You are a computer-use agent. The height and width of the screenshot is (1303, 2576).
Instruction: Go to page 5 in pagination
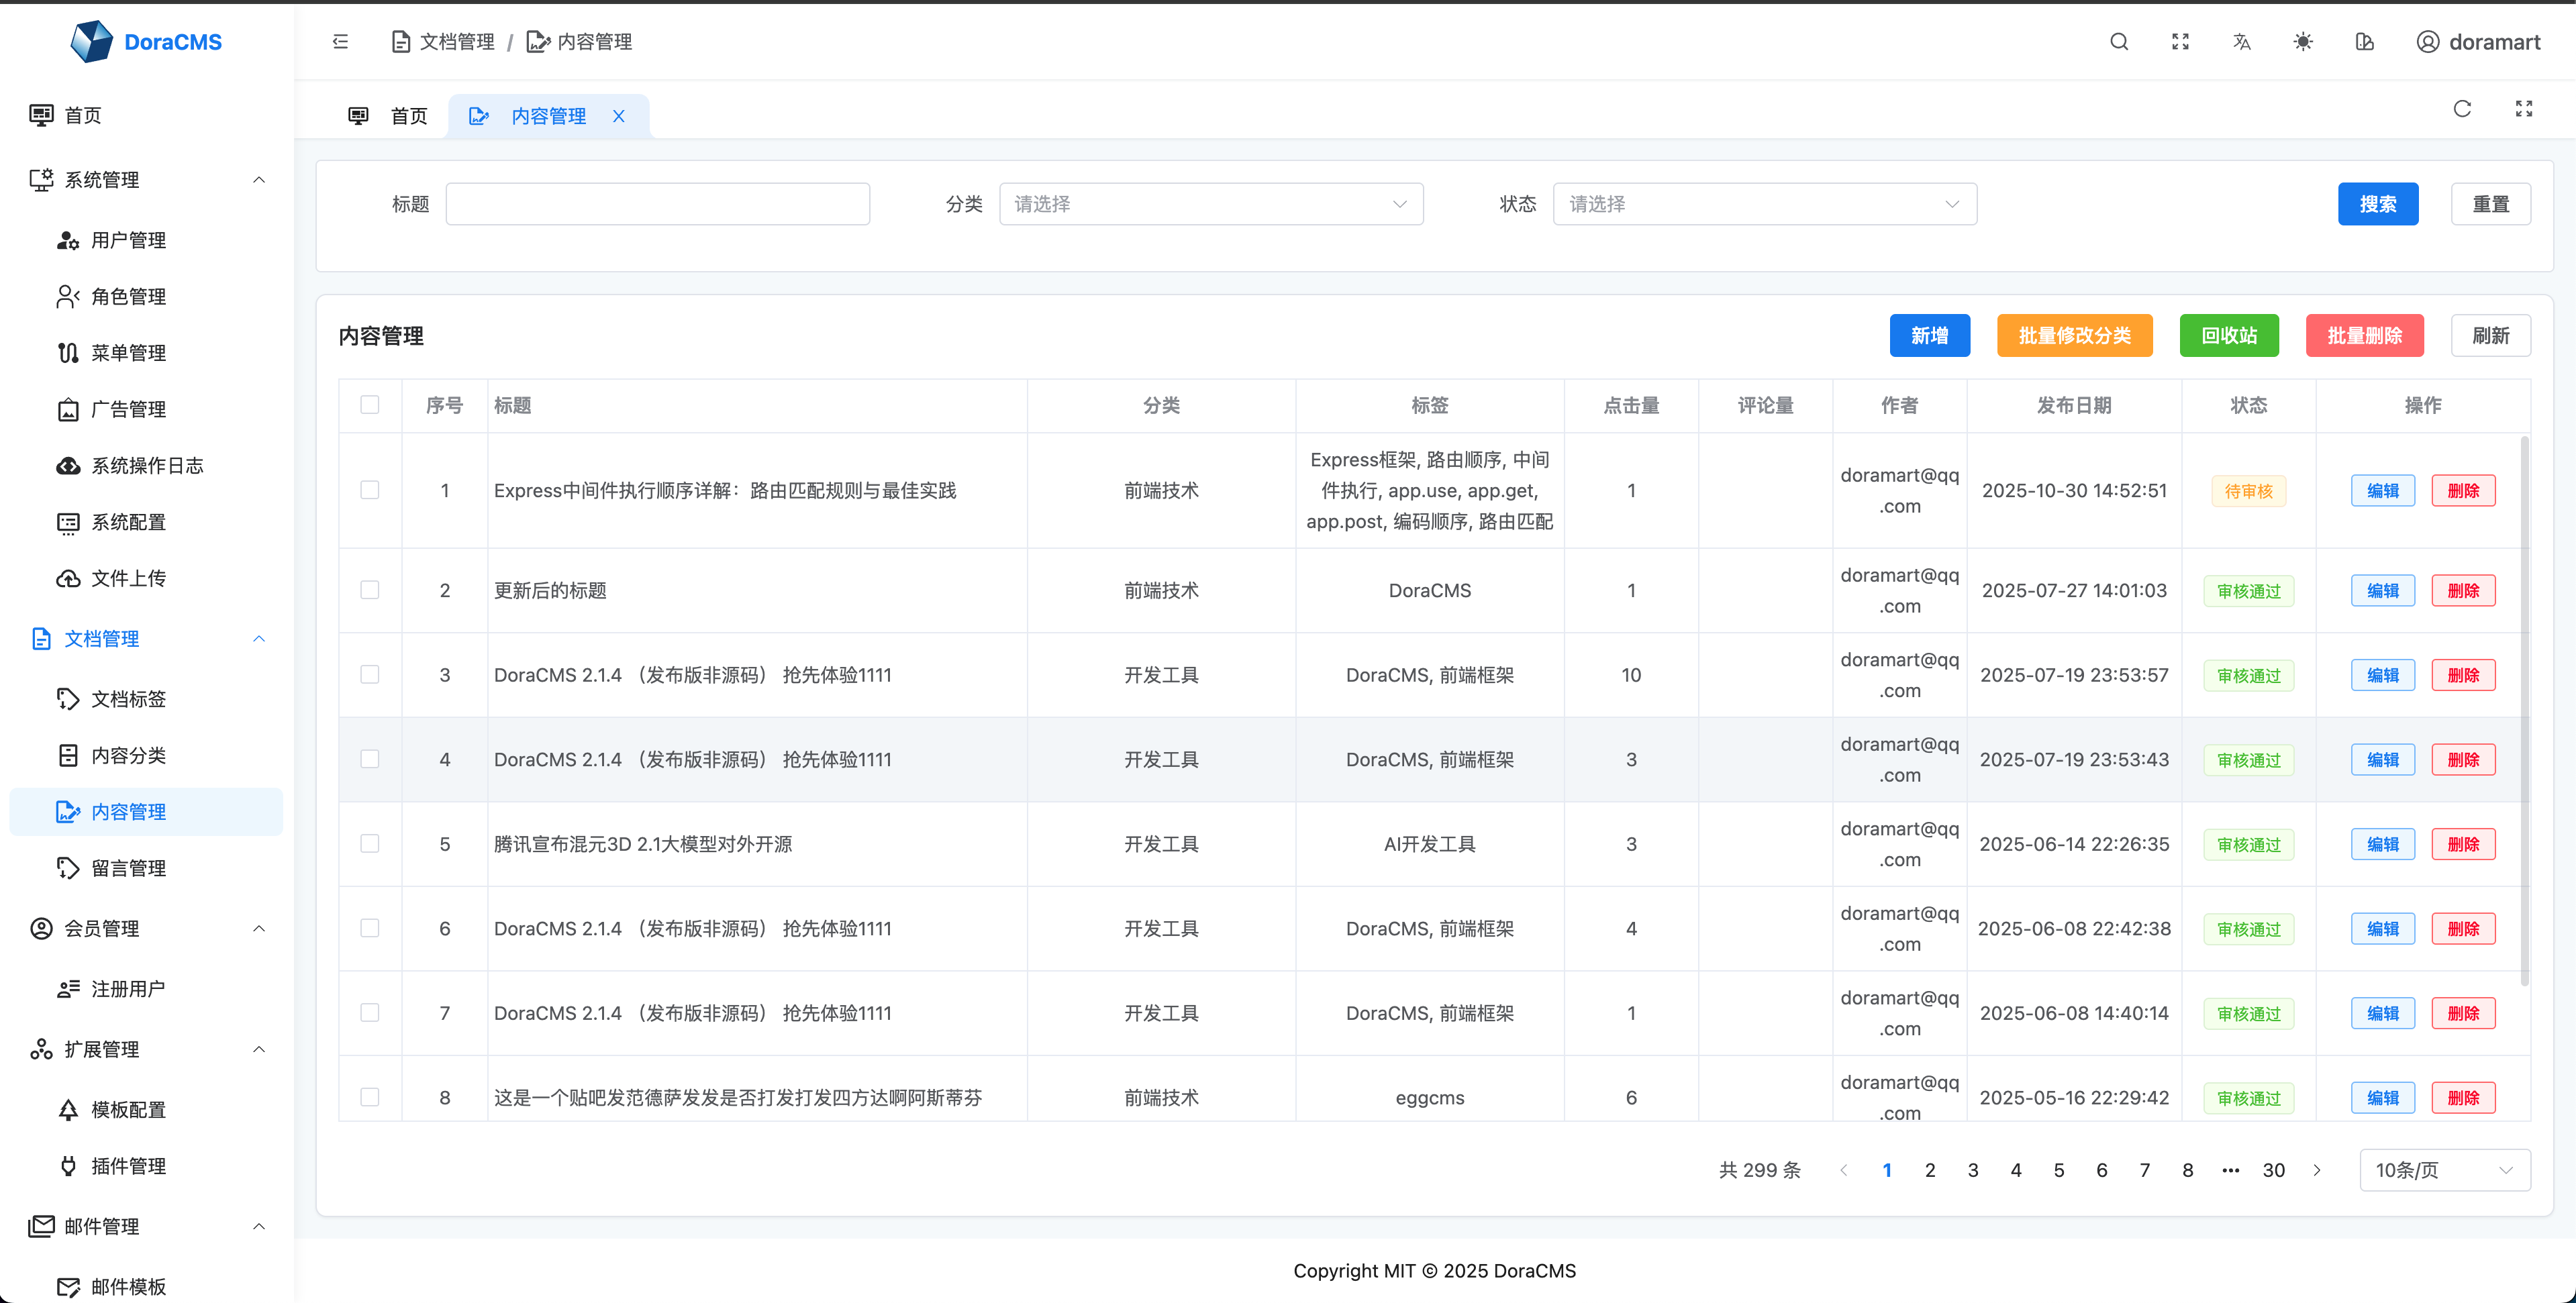(x=2058, y=1169)
